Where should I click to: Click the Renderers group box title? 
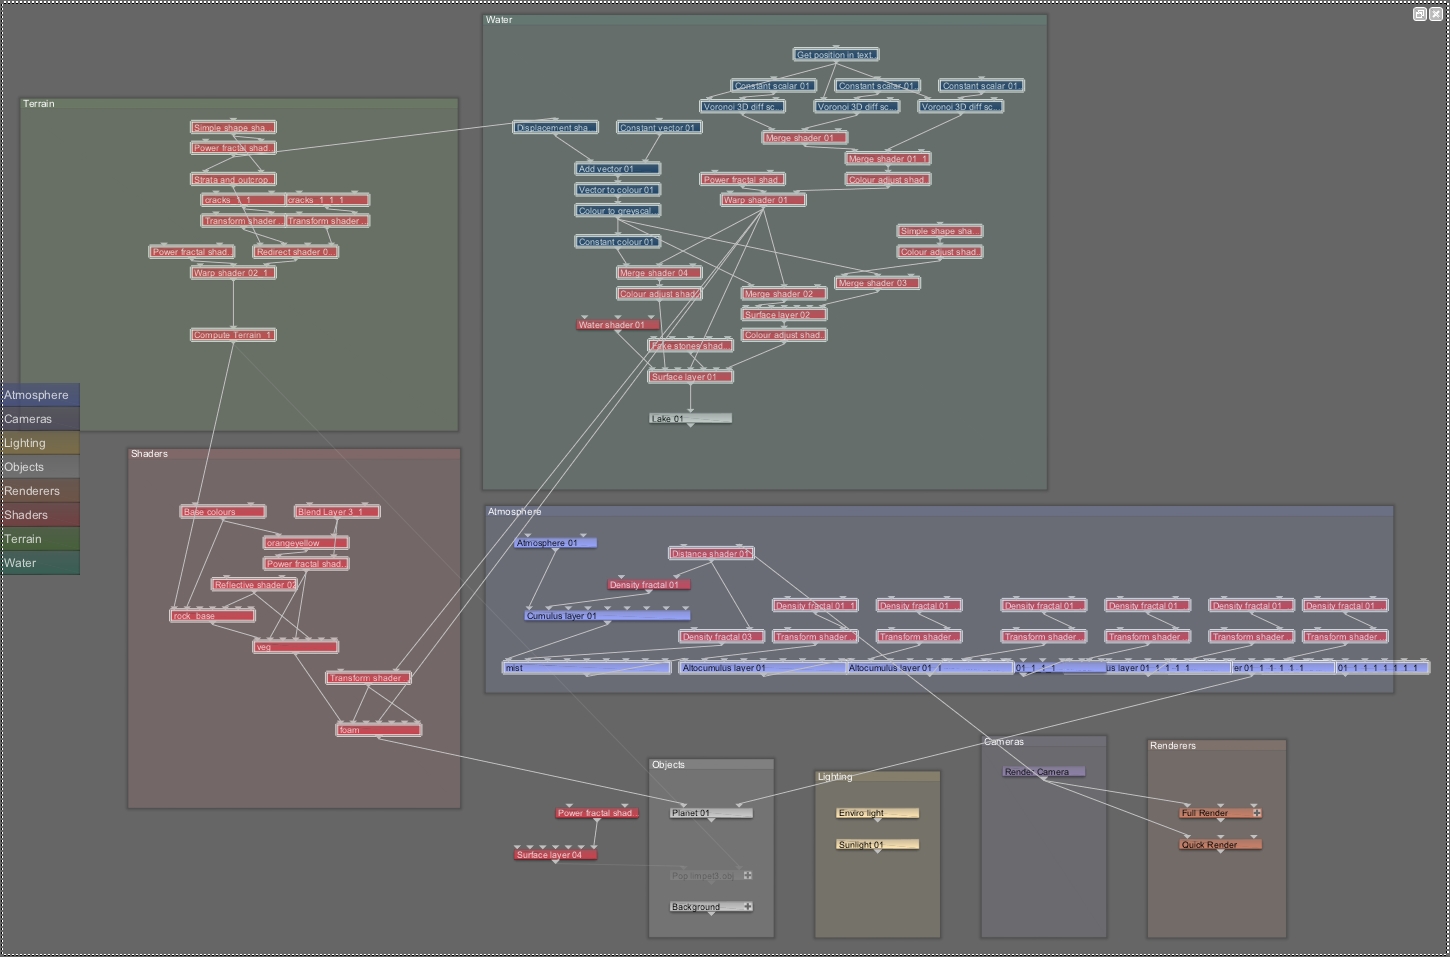[x=1173, y=746]
